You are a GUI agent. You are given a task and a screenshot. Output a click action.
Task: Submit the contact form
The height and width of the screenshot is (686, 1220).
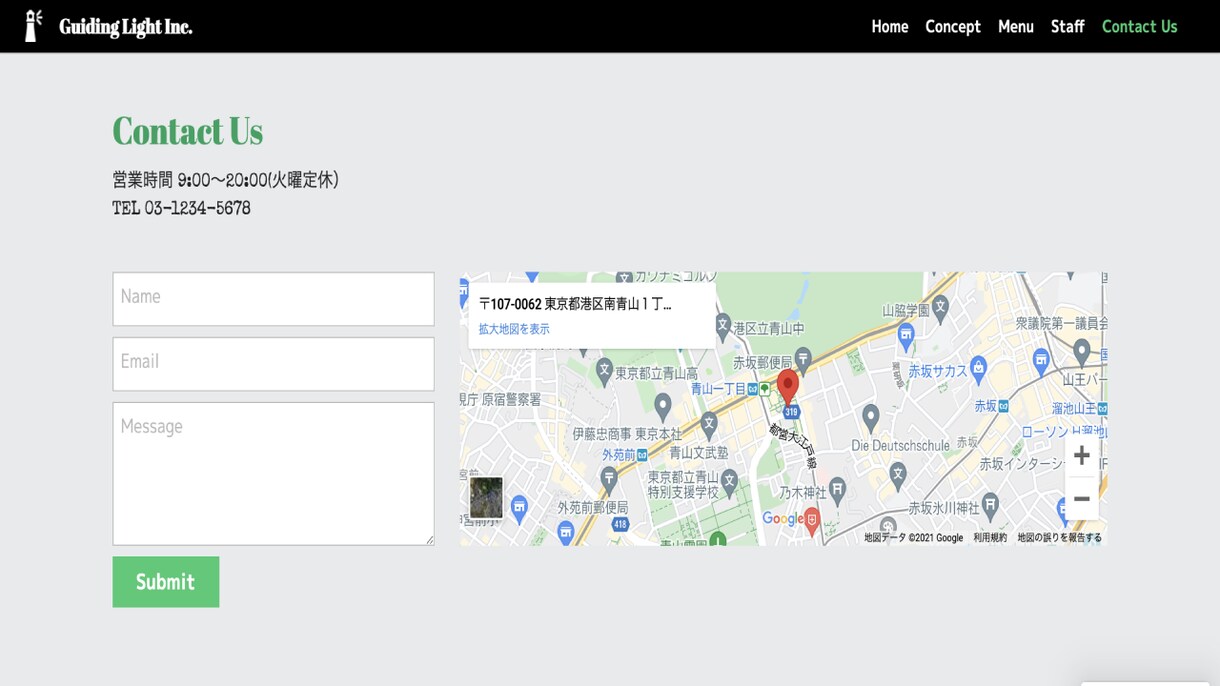[166, 582]
